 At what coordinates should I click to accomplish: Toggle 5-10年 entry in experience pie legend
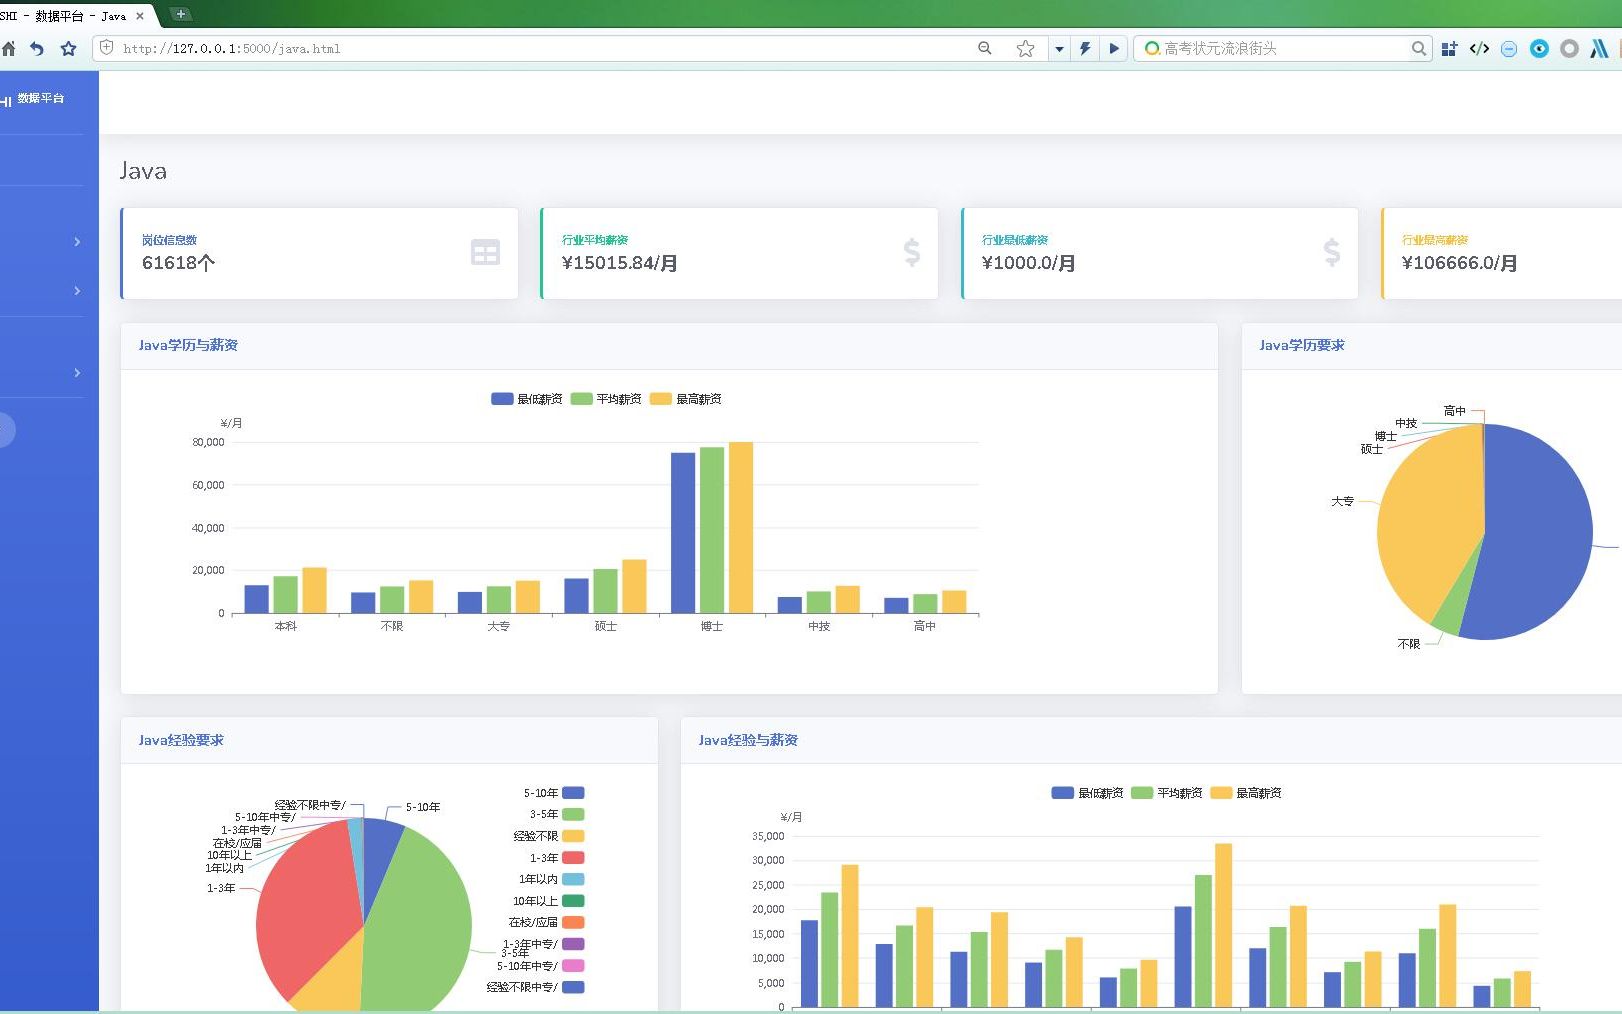[554, 793]
